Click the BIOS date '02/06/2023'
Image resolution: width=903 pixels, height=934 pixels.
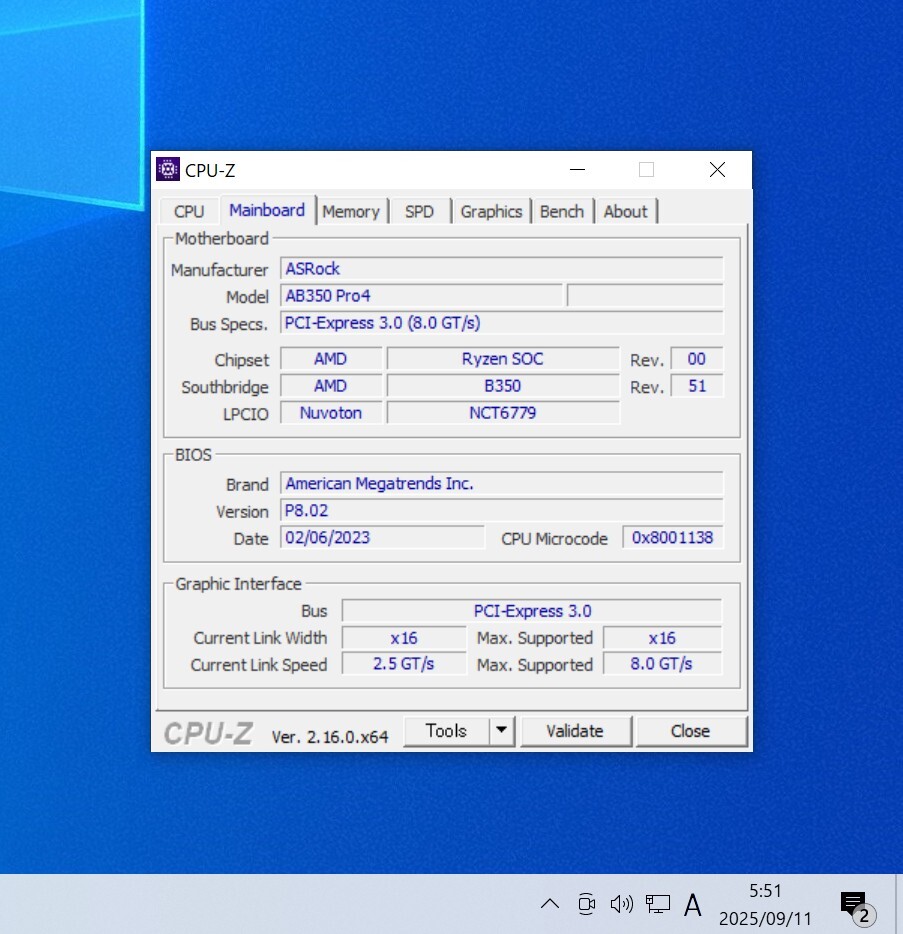(382, 537)
